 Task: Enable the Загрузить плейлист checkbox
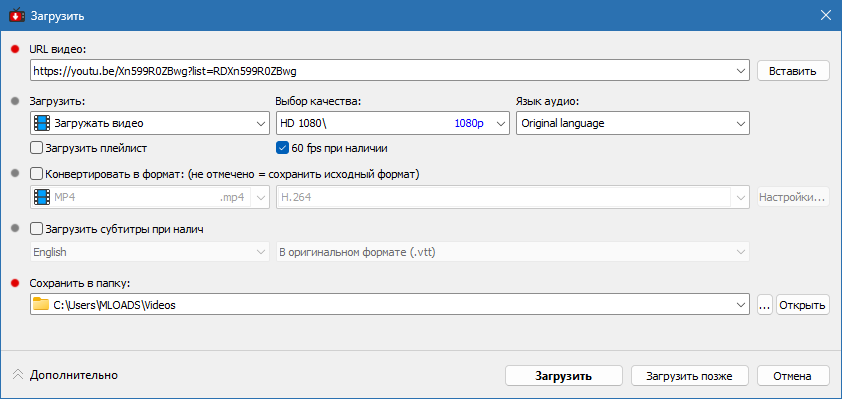pyautogui.click(x=37, y=147)
